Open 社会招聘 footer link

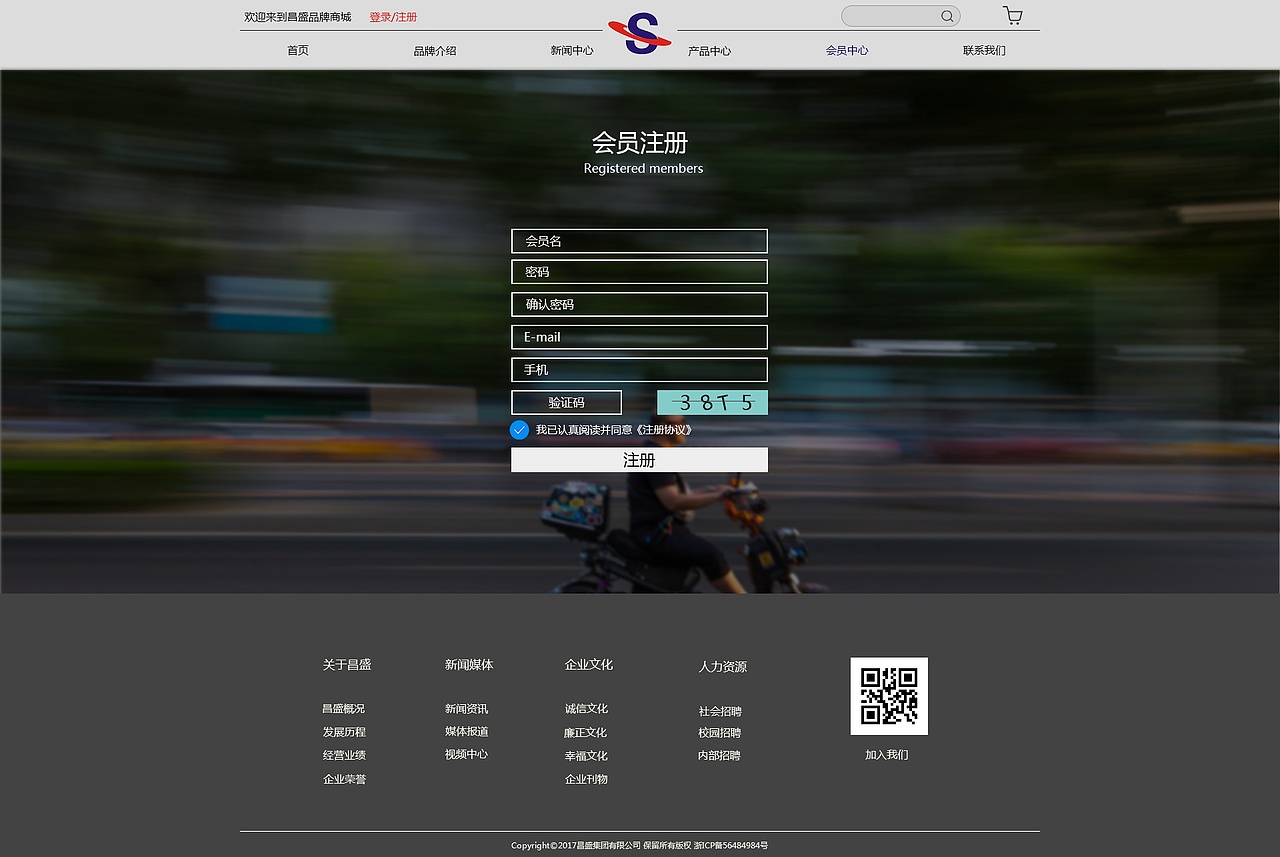720,712
